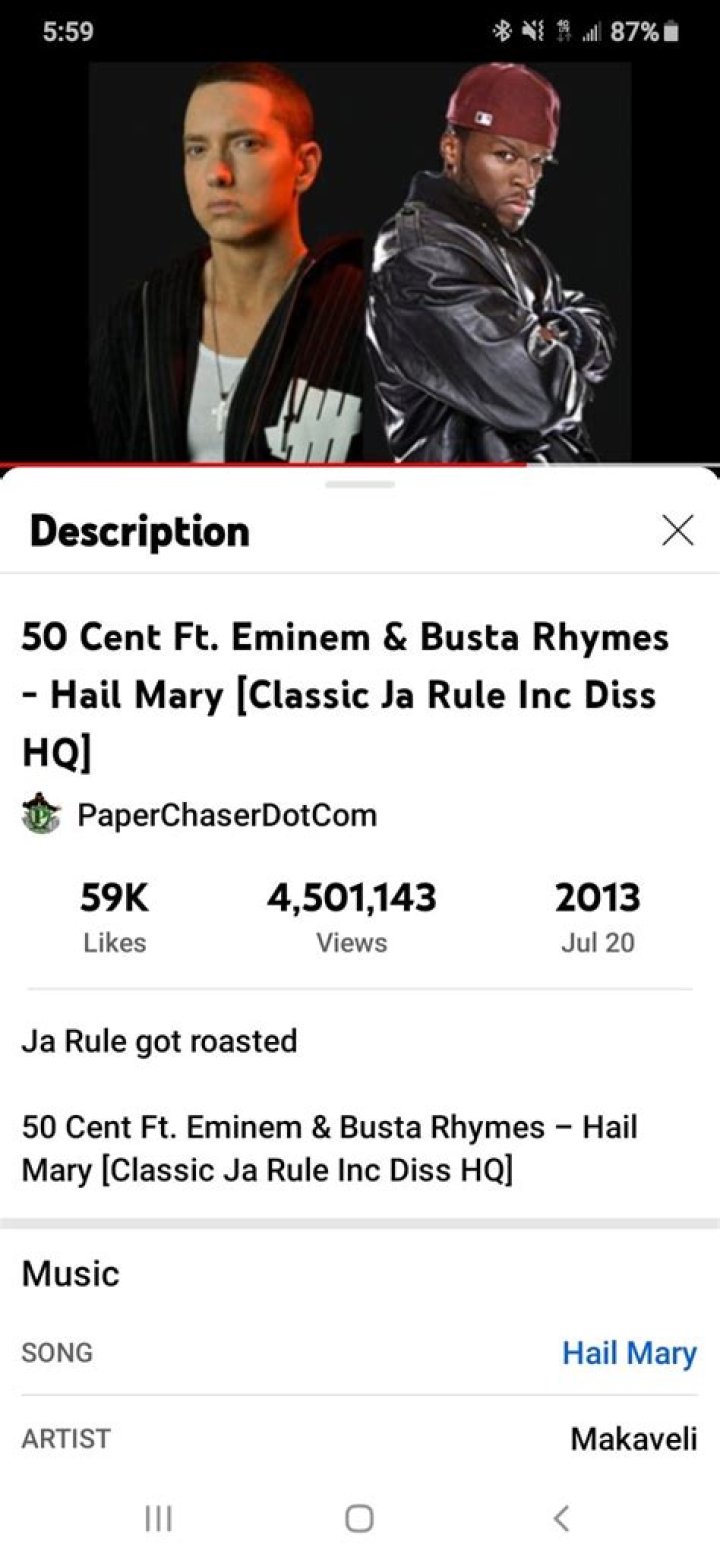Open the Hail Mary song link
This screenshot has width=720, height=1560.
[629, 1352]
